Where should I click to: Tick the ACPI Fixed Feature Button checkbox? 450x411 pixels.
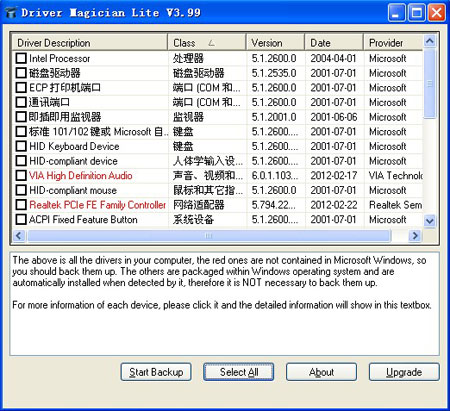[x=21, y=220]
